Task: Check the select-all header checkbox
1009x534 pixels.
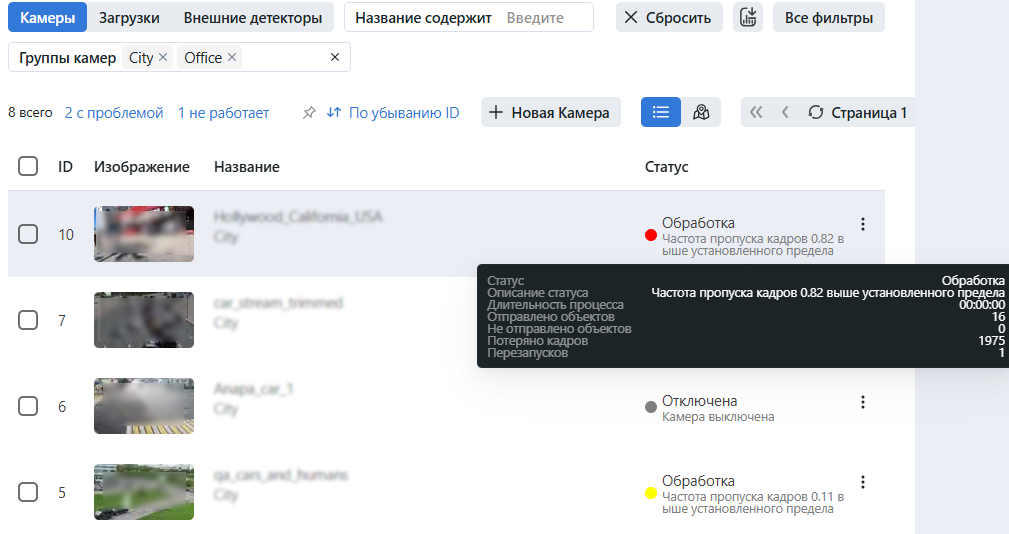Action: [x=28, y=166]
